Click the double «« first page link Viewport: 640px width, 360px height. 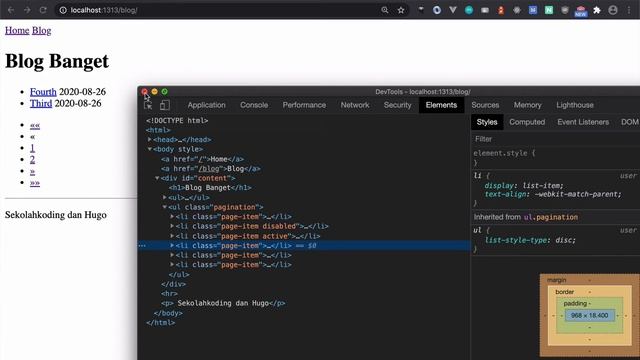click(35, 125)
